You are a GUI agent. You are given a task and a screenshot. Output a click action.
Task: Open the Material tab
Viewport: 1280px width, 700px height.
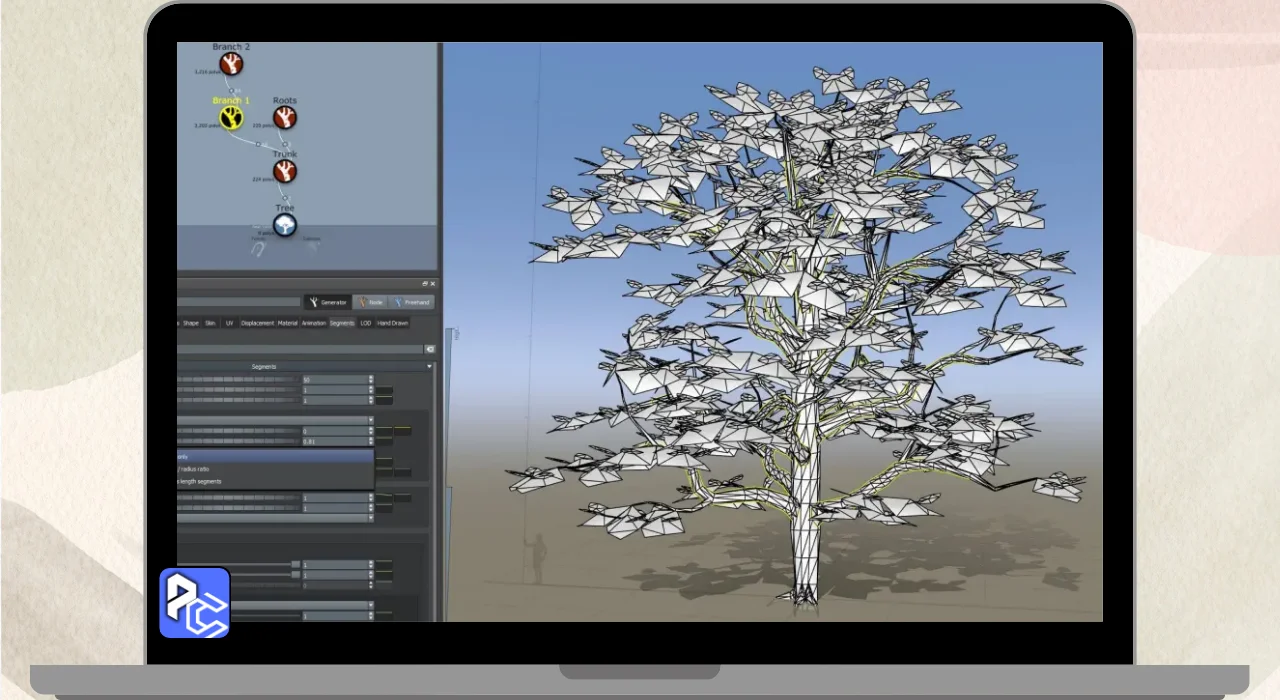[288, 323]
